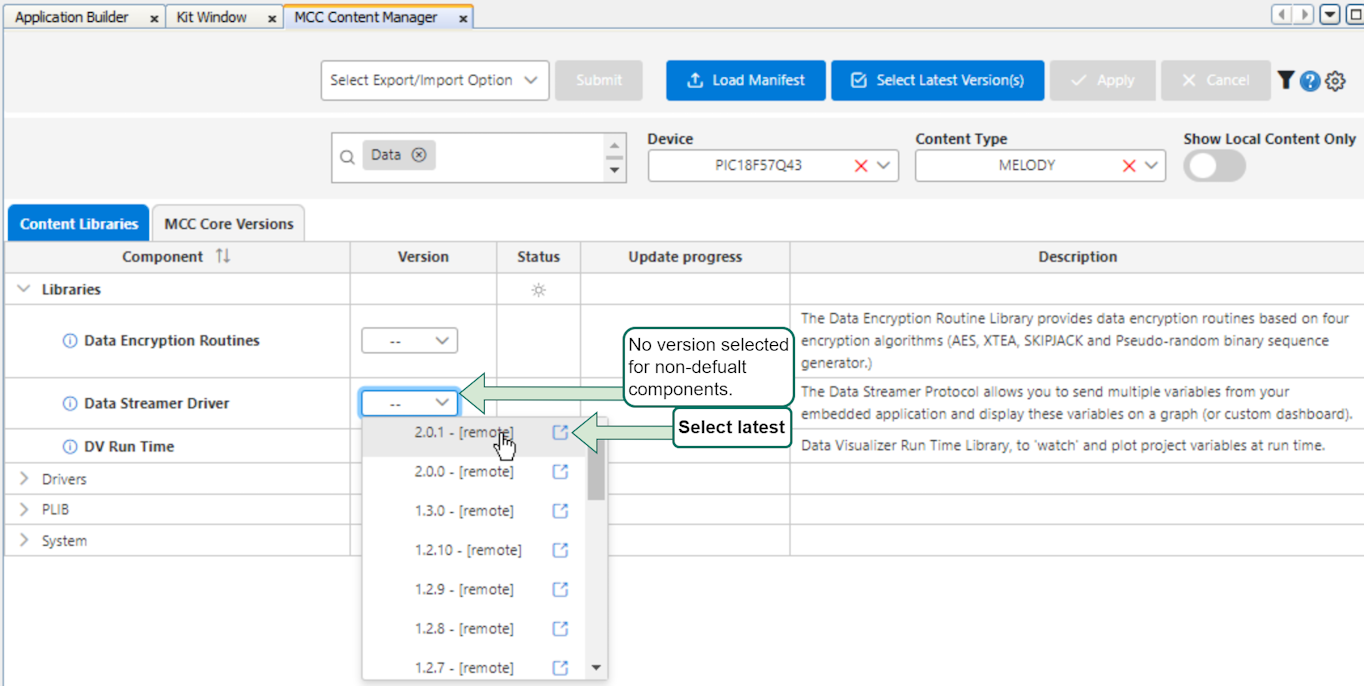Viewport: 1364px width, 686px height.
Task: Remove the Data search filter chip
Action: pos(419,155)
